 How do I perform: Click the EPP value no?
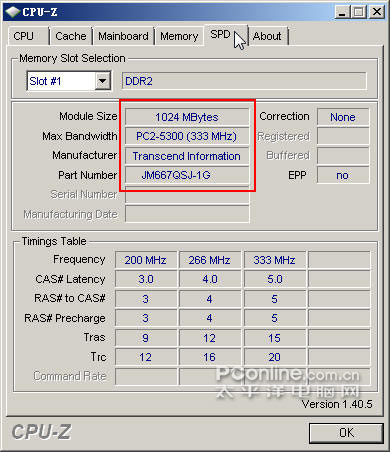[x=343, y=175]
